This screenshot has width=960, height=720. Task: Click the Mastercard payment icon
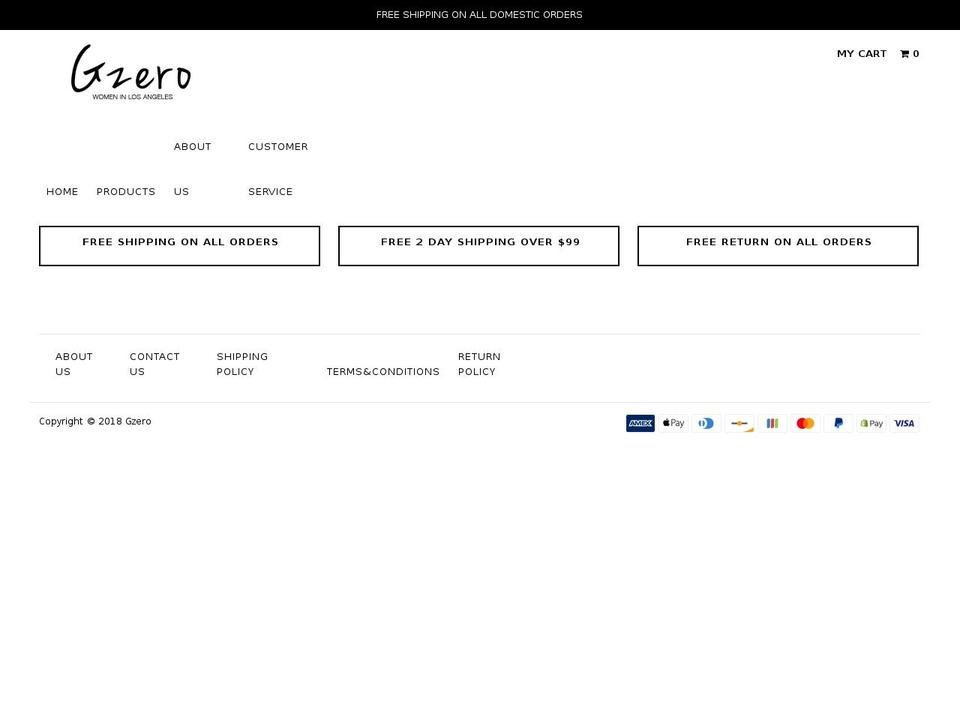point(806,423)
